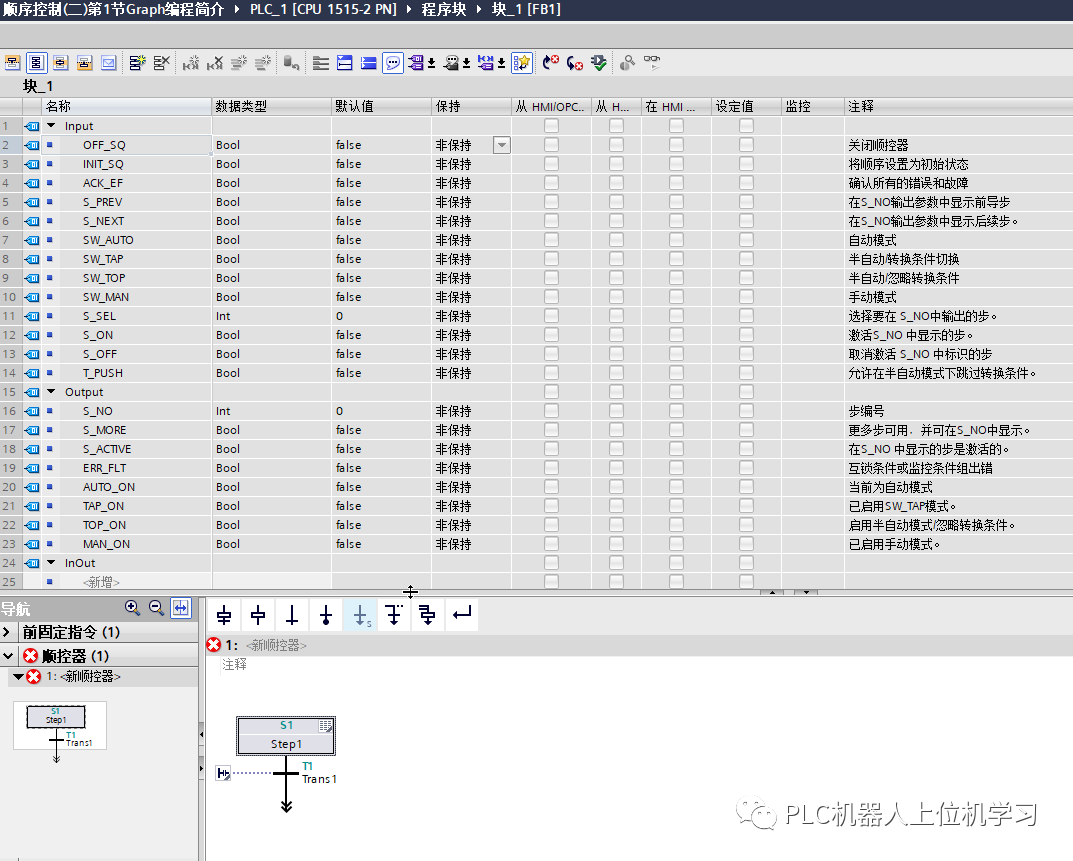The image size is (1073, 861).
Task: Click the zoom-in magnifier in navigation panel
Action: click(133, 608)
